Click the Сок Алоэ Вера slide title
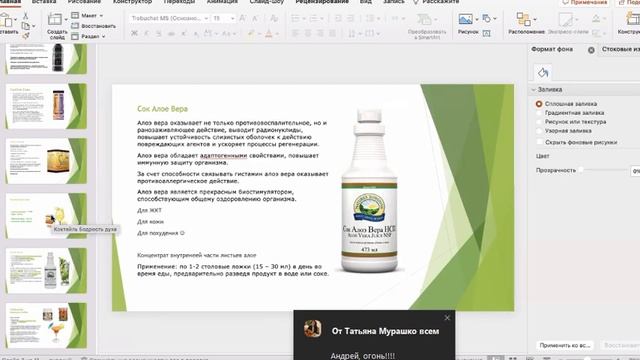This screenshot has width=640, height=360. click(162, 109)
